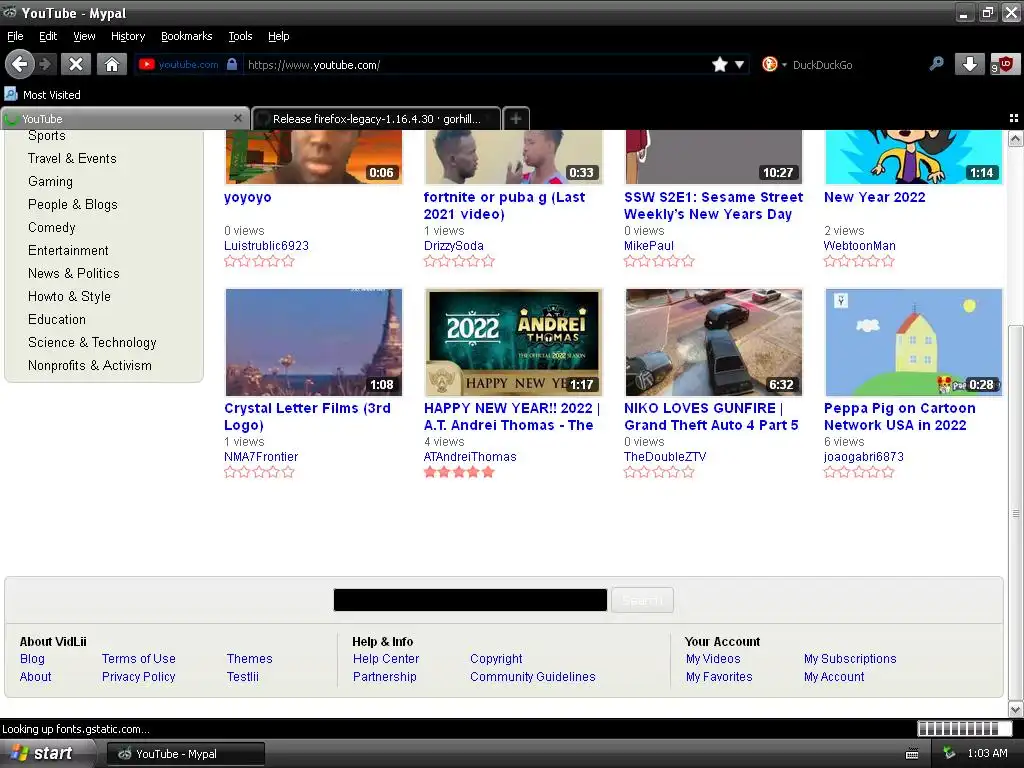Open the HAPPY NEW YEAR 2022 thumbnail
The image size is (1024, 768).
[513, 342]
